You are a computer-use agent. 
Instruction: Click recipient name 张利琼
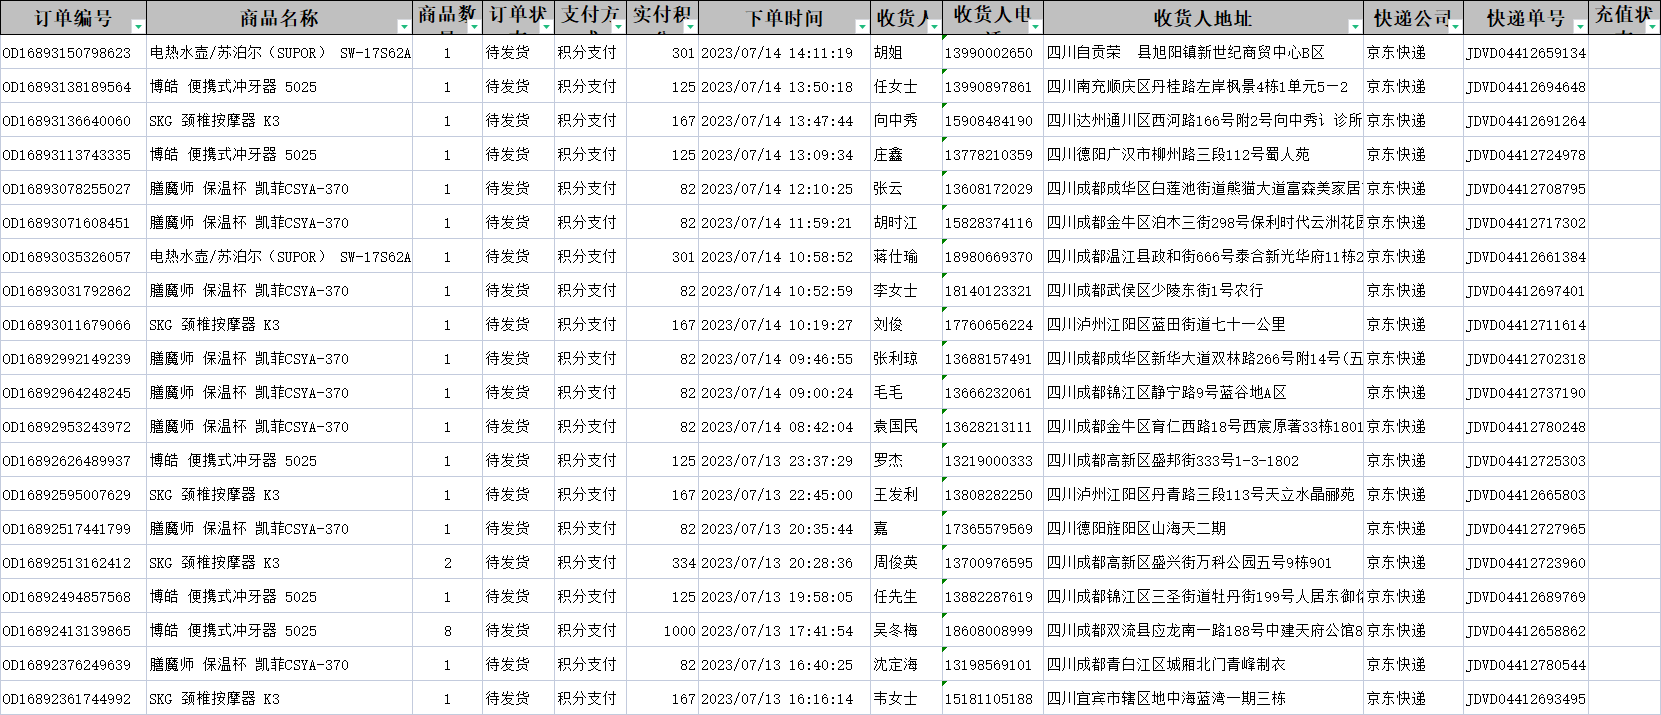(x=895, y=359)
